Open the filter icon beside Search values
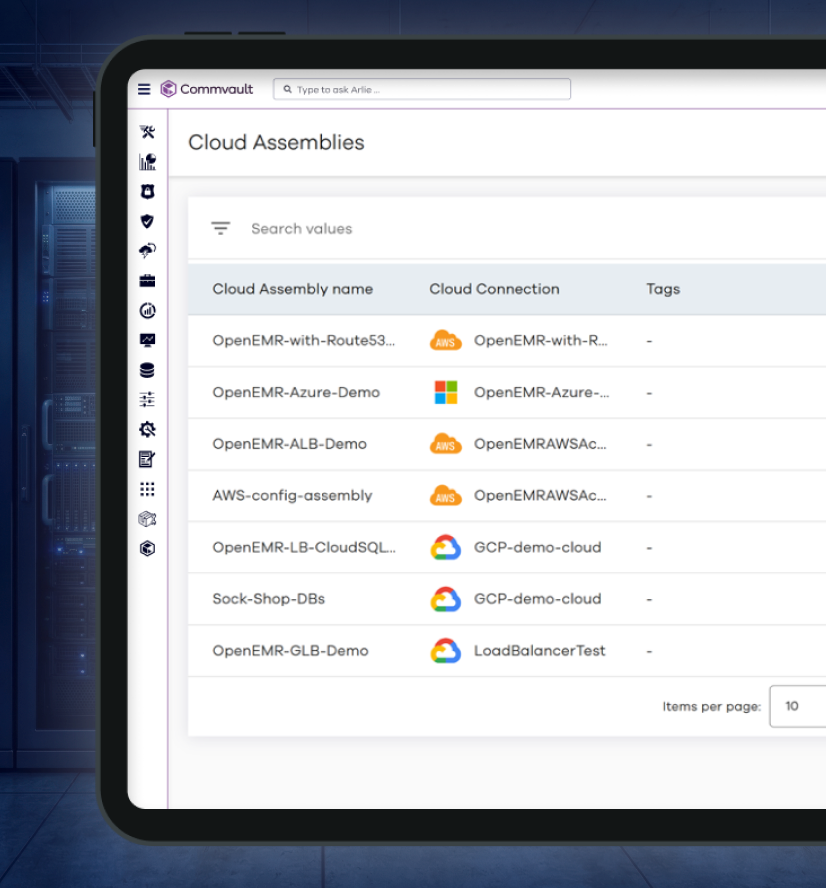Viewport: 826px width, 888px height. (x=220, y=228)
